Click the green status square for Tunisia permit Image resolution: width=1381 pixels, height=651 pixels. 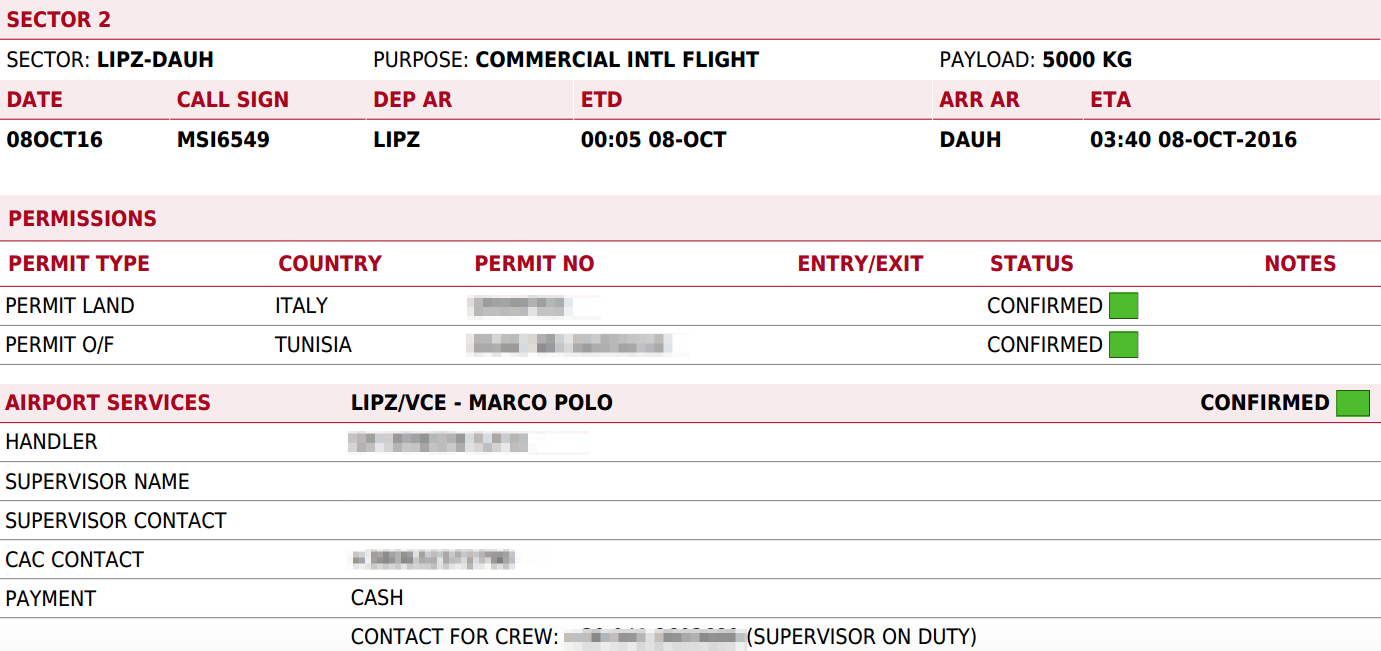[1123, 345]
